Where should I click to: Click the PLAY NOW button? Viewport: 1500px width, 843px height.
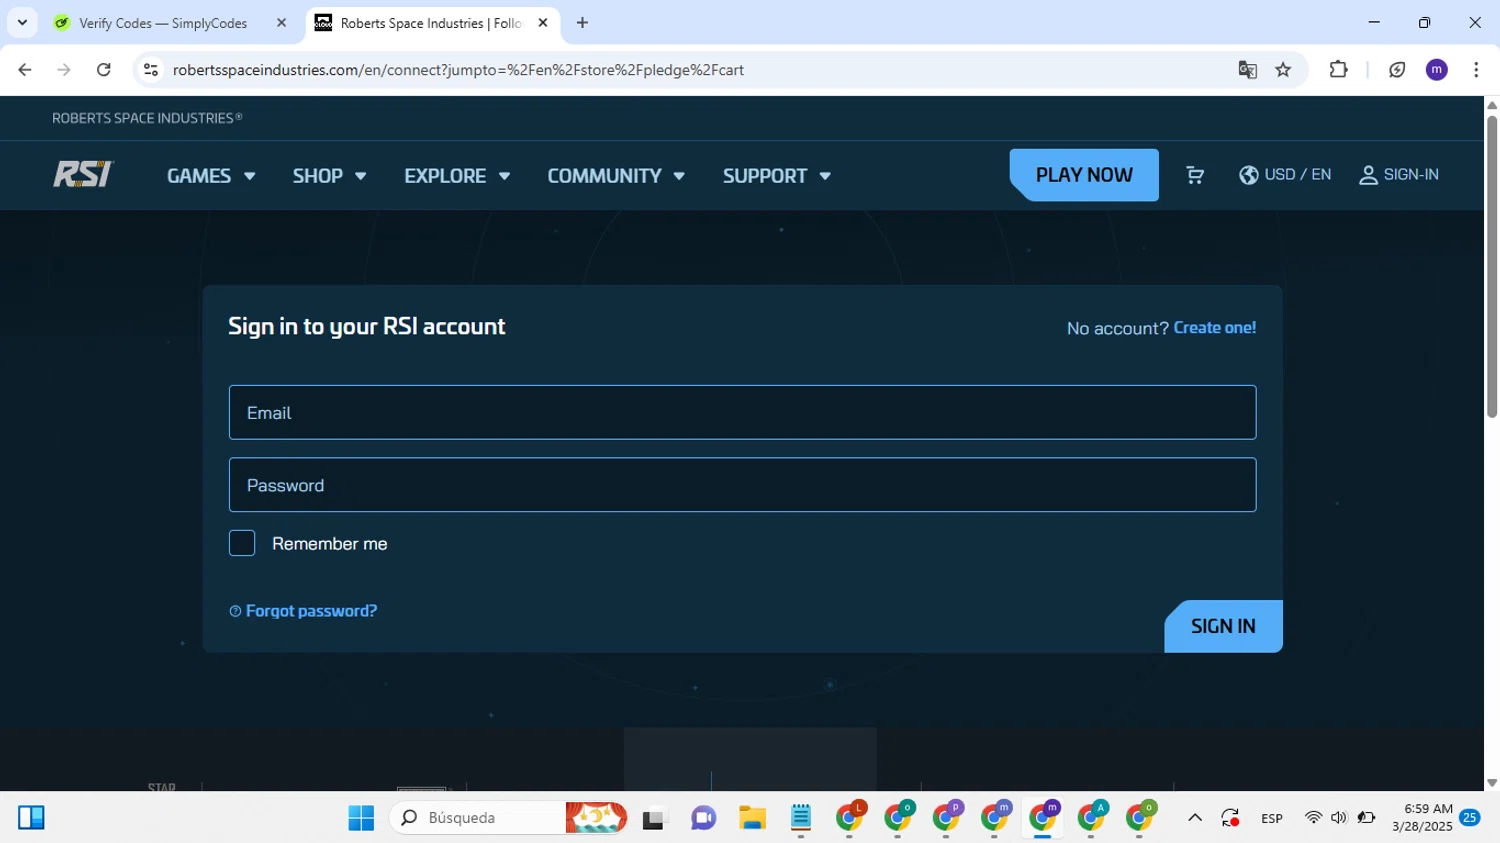[1084, 175]
